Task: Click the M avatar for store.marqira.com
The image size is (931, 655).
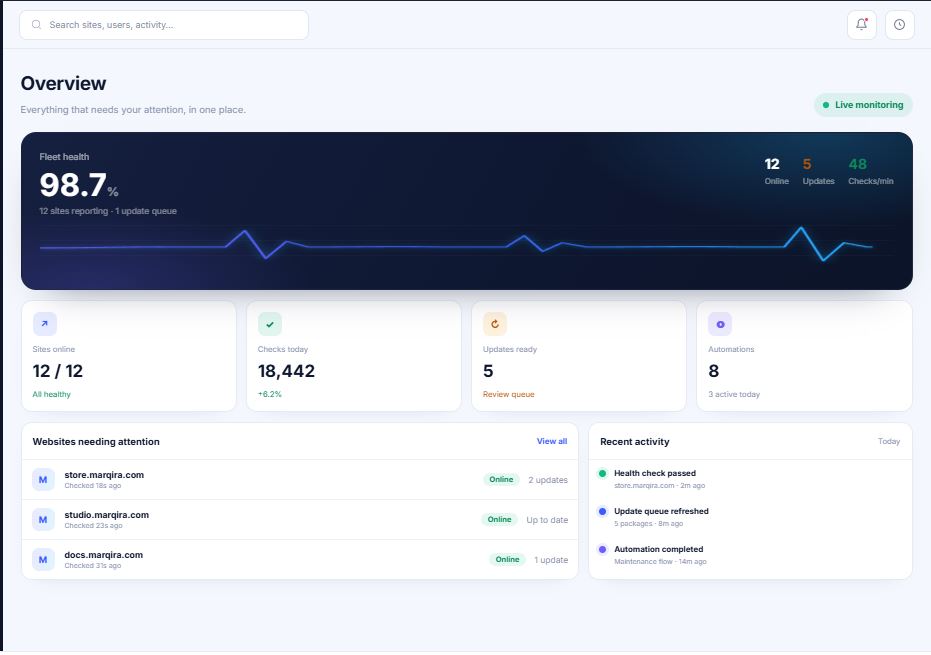Action: (x=43, y=480)
